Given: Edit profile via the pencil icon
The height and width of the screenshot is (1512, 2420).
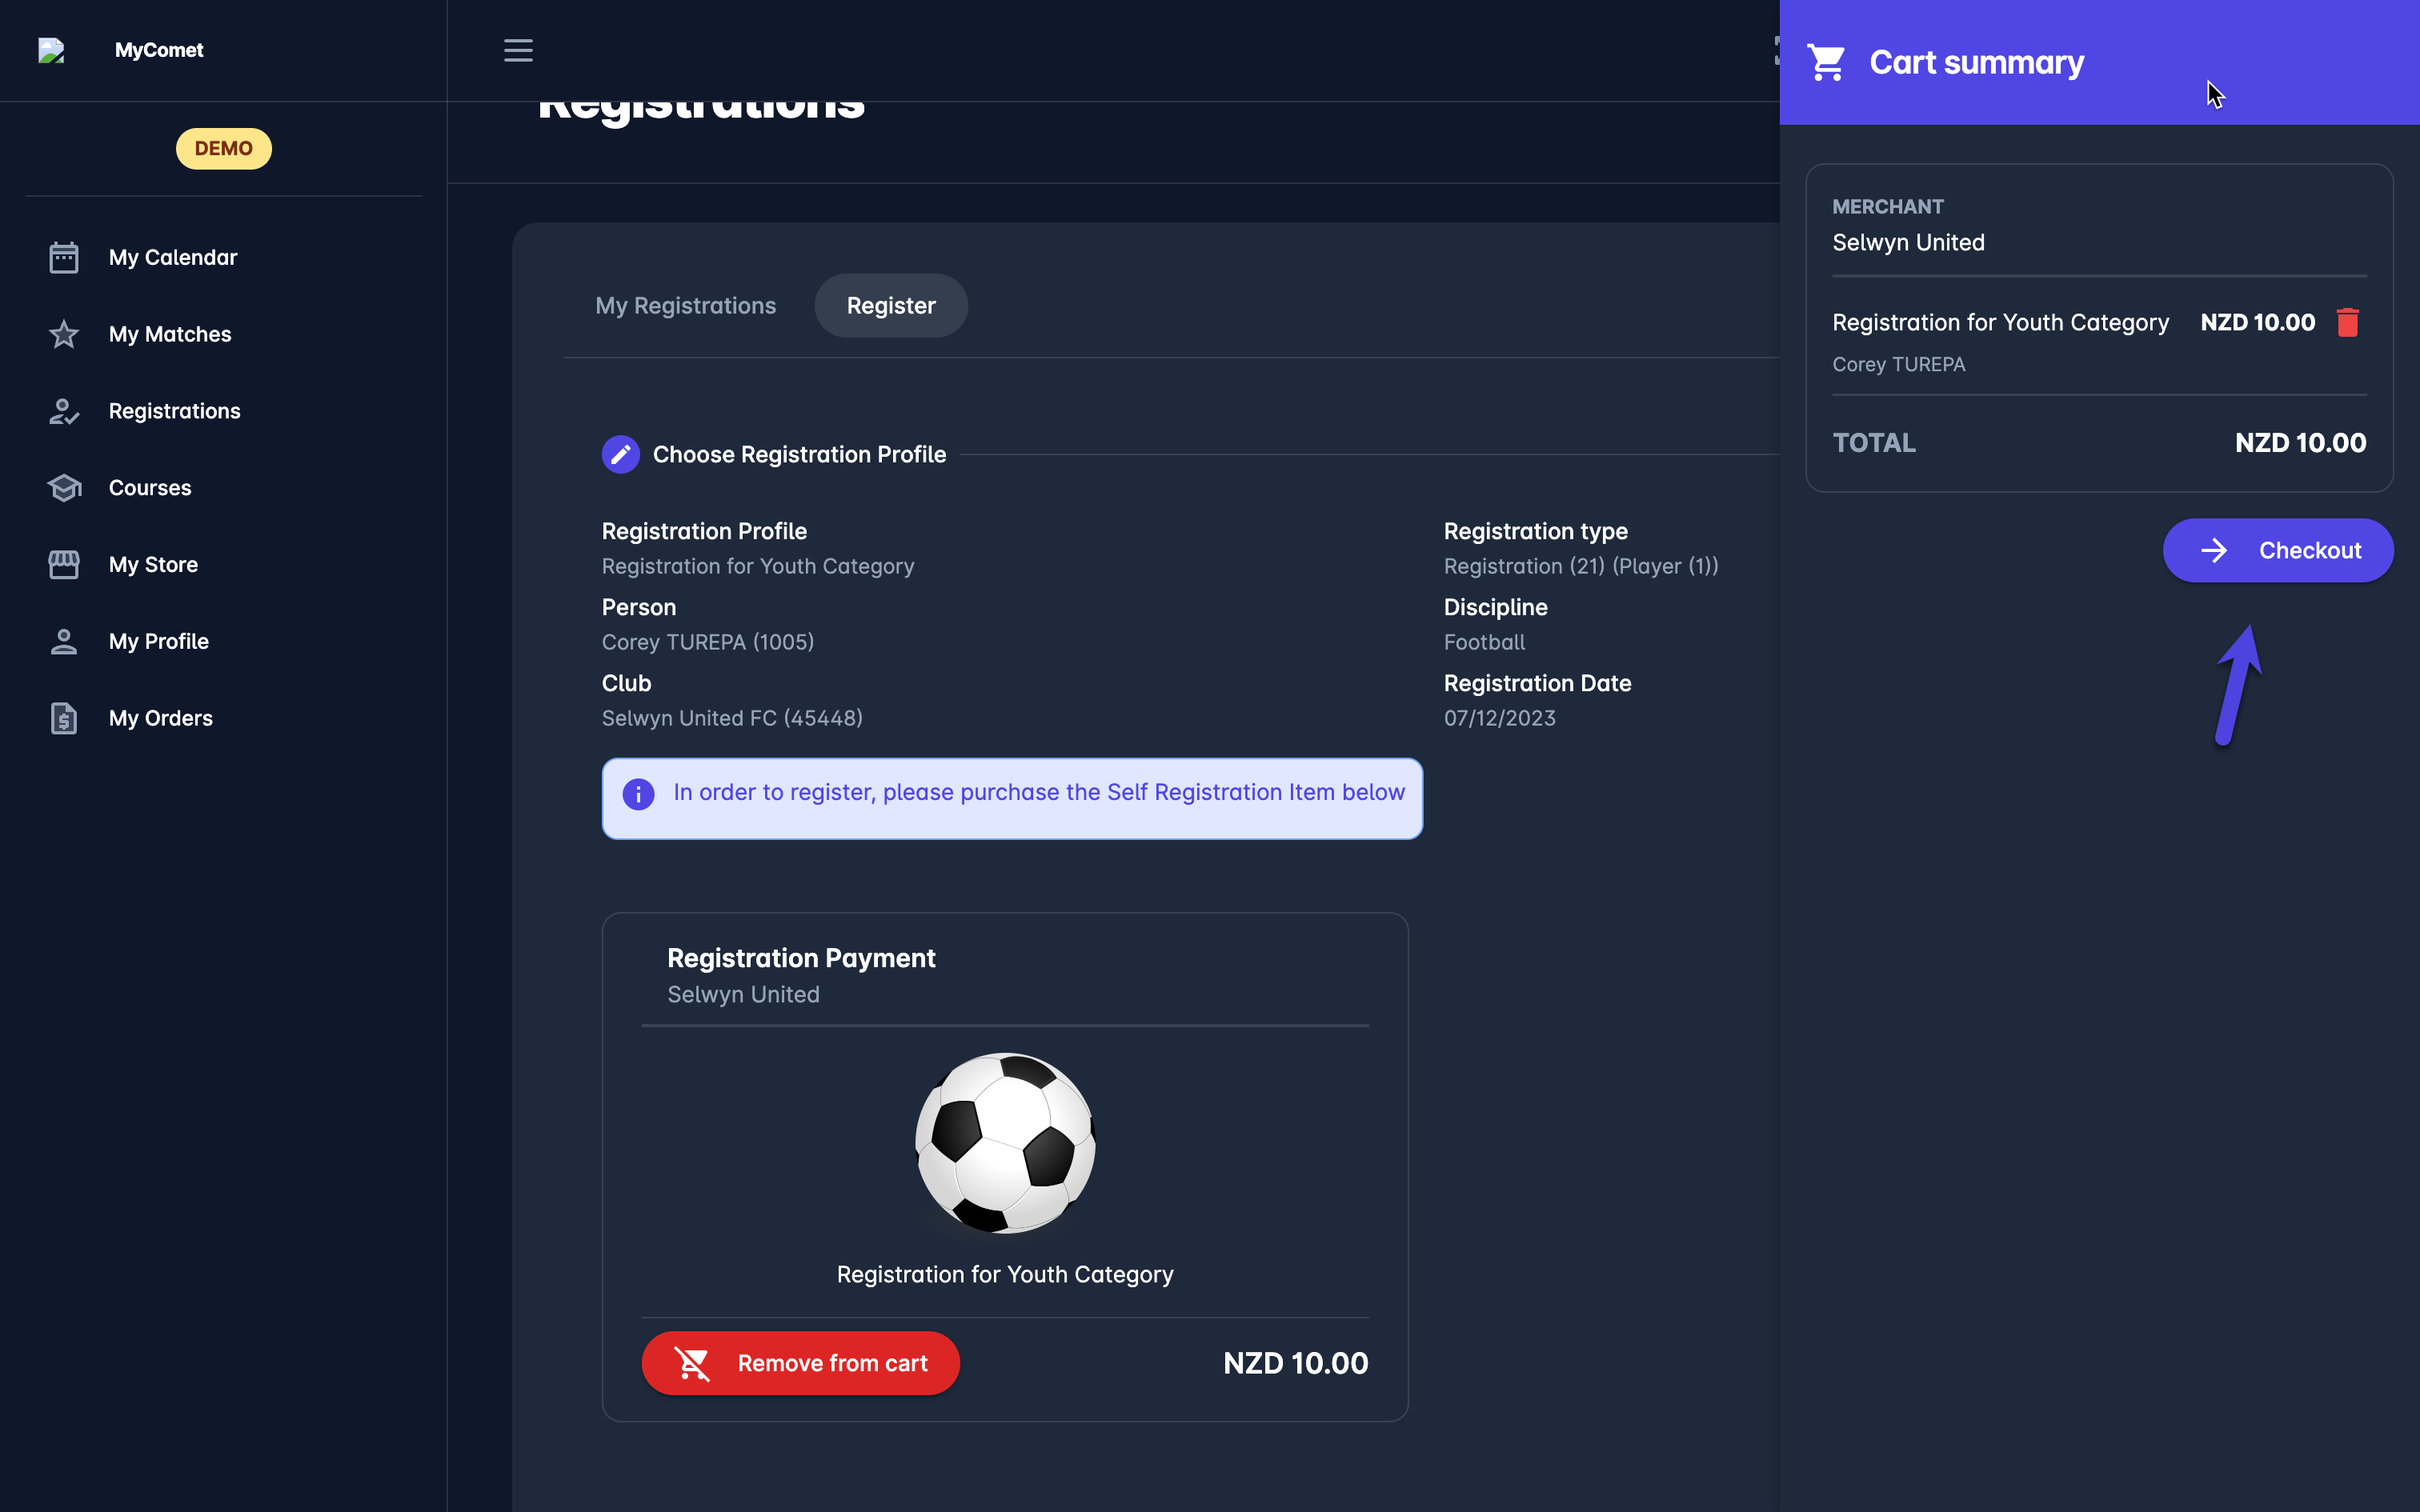Looking at the screenshot, I should (x=620, y=454).
